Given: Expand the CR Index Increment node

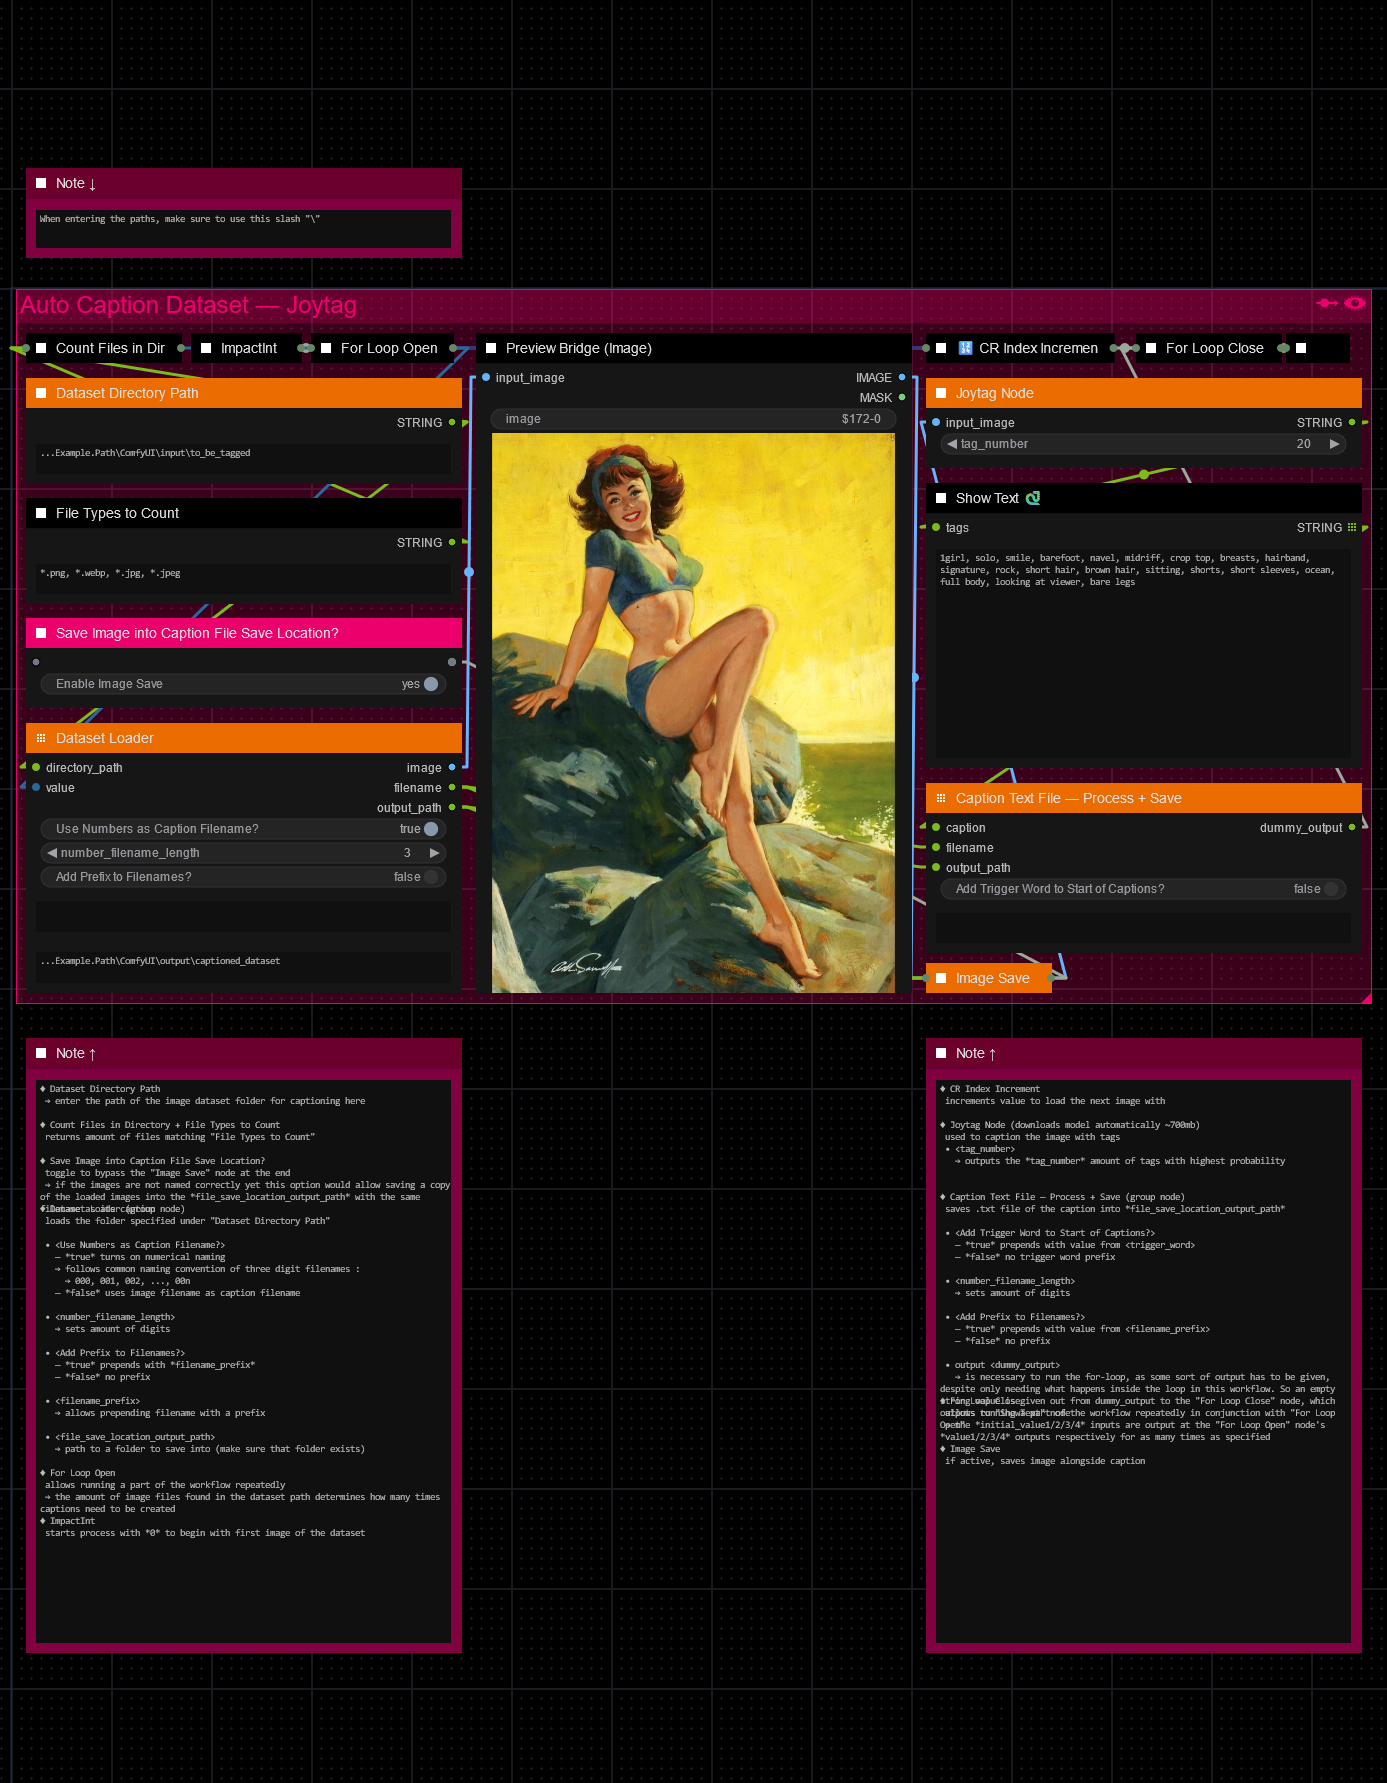Looking at the screenshot, I should click(941, 348).
